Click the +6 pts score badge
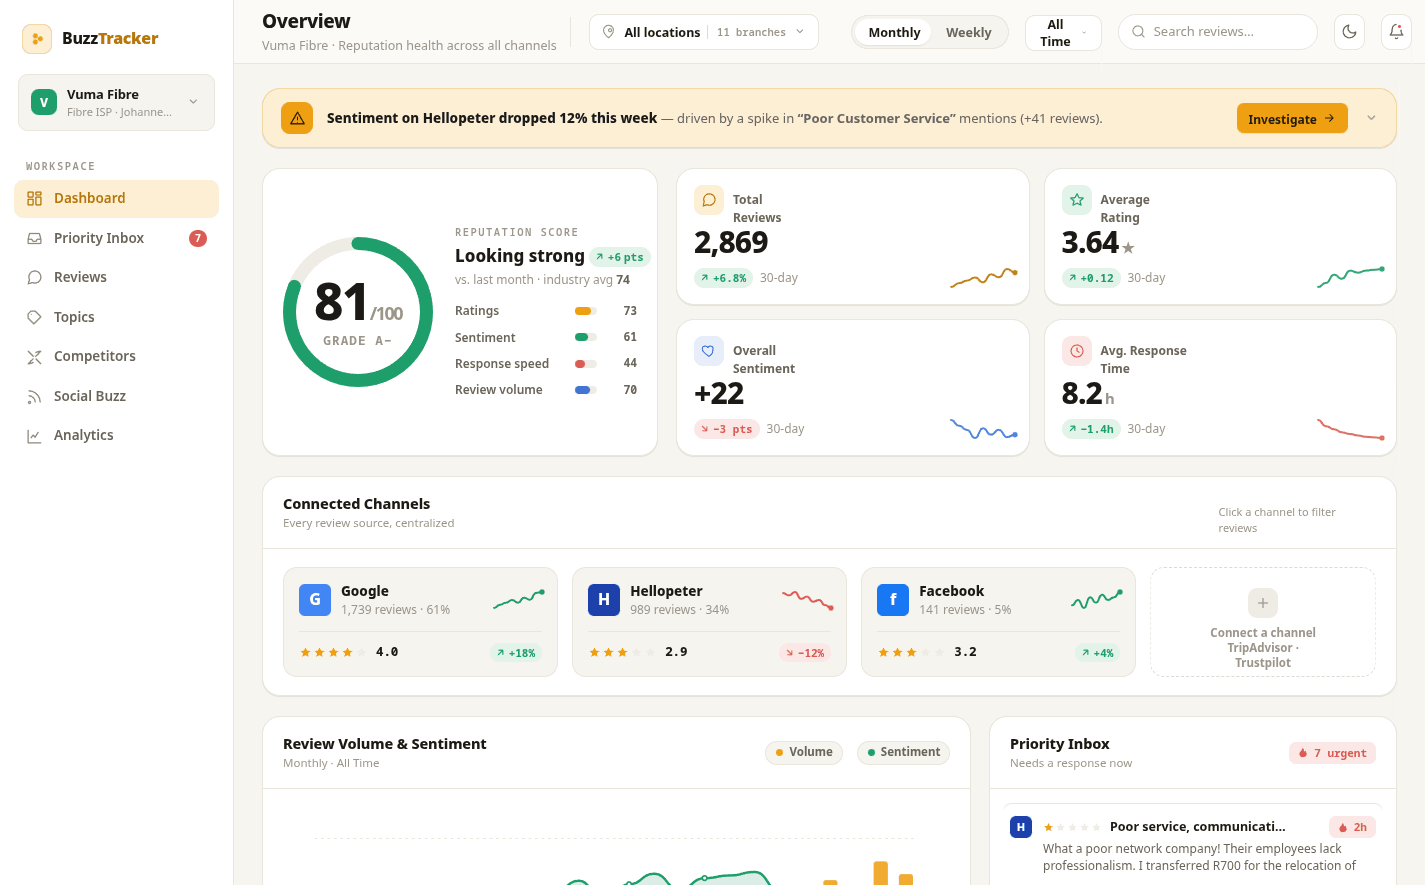Viewport: 1425px width, 885px height. (x=620, y=257)
